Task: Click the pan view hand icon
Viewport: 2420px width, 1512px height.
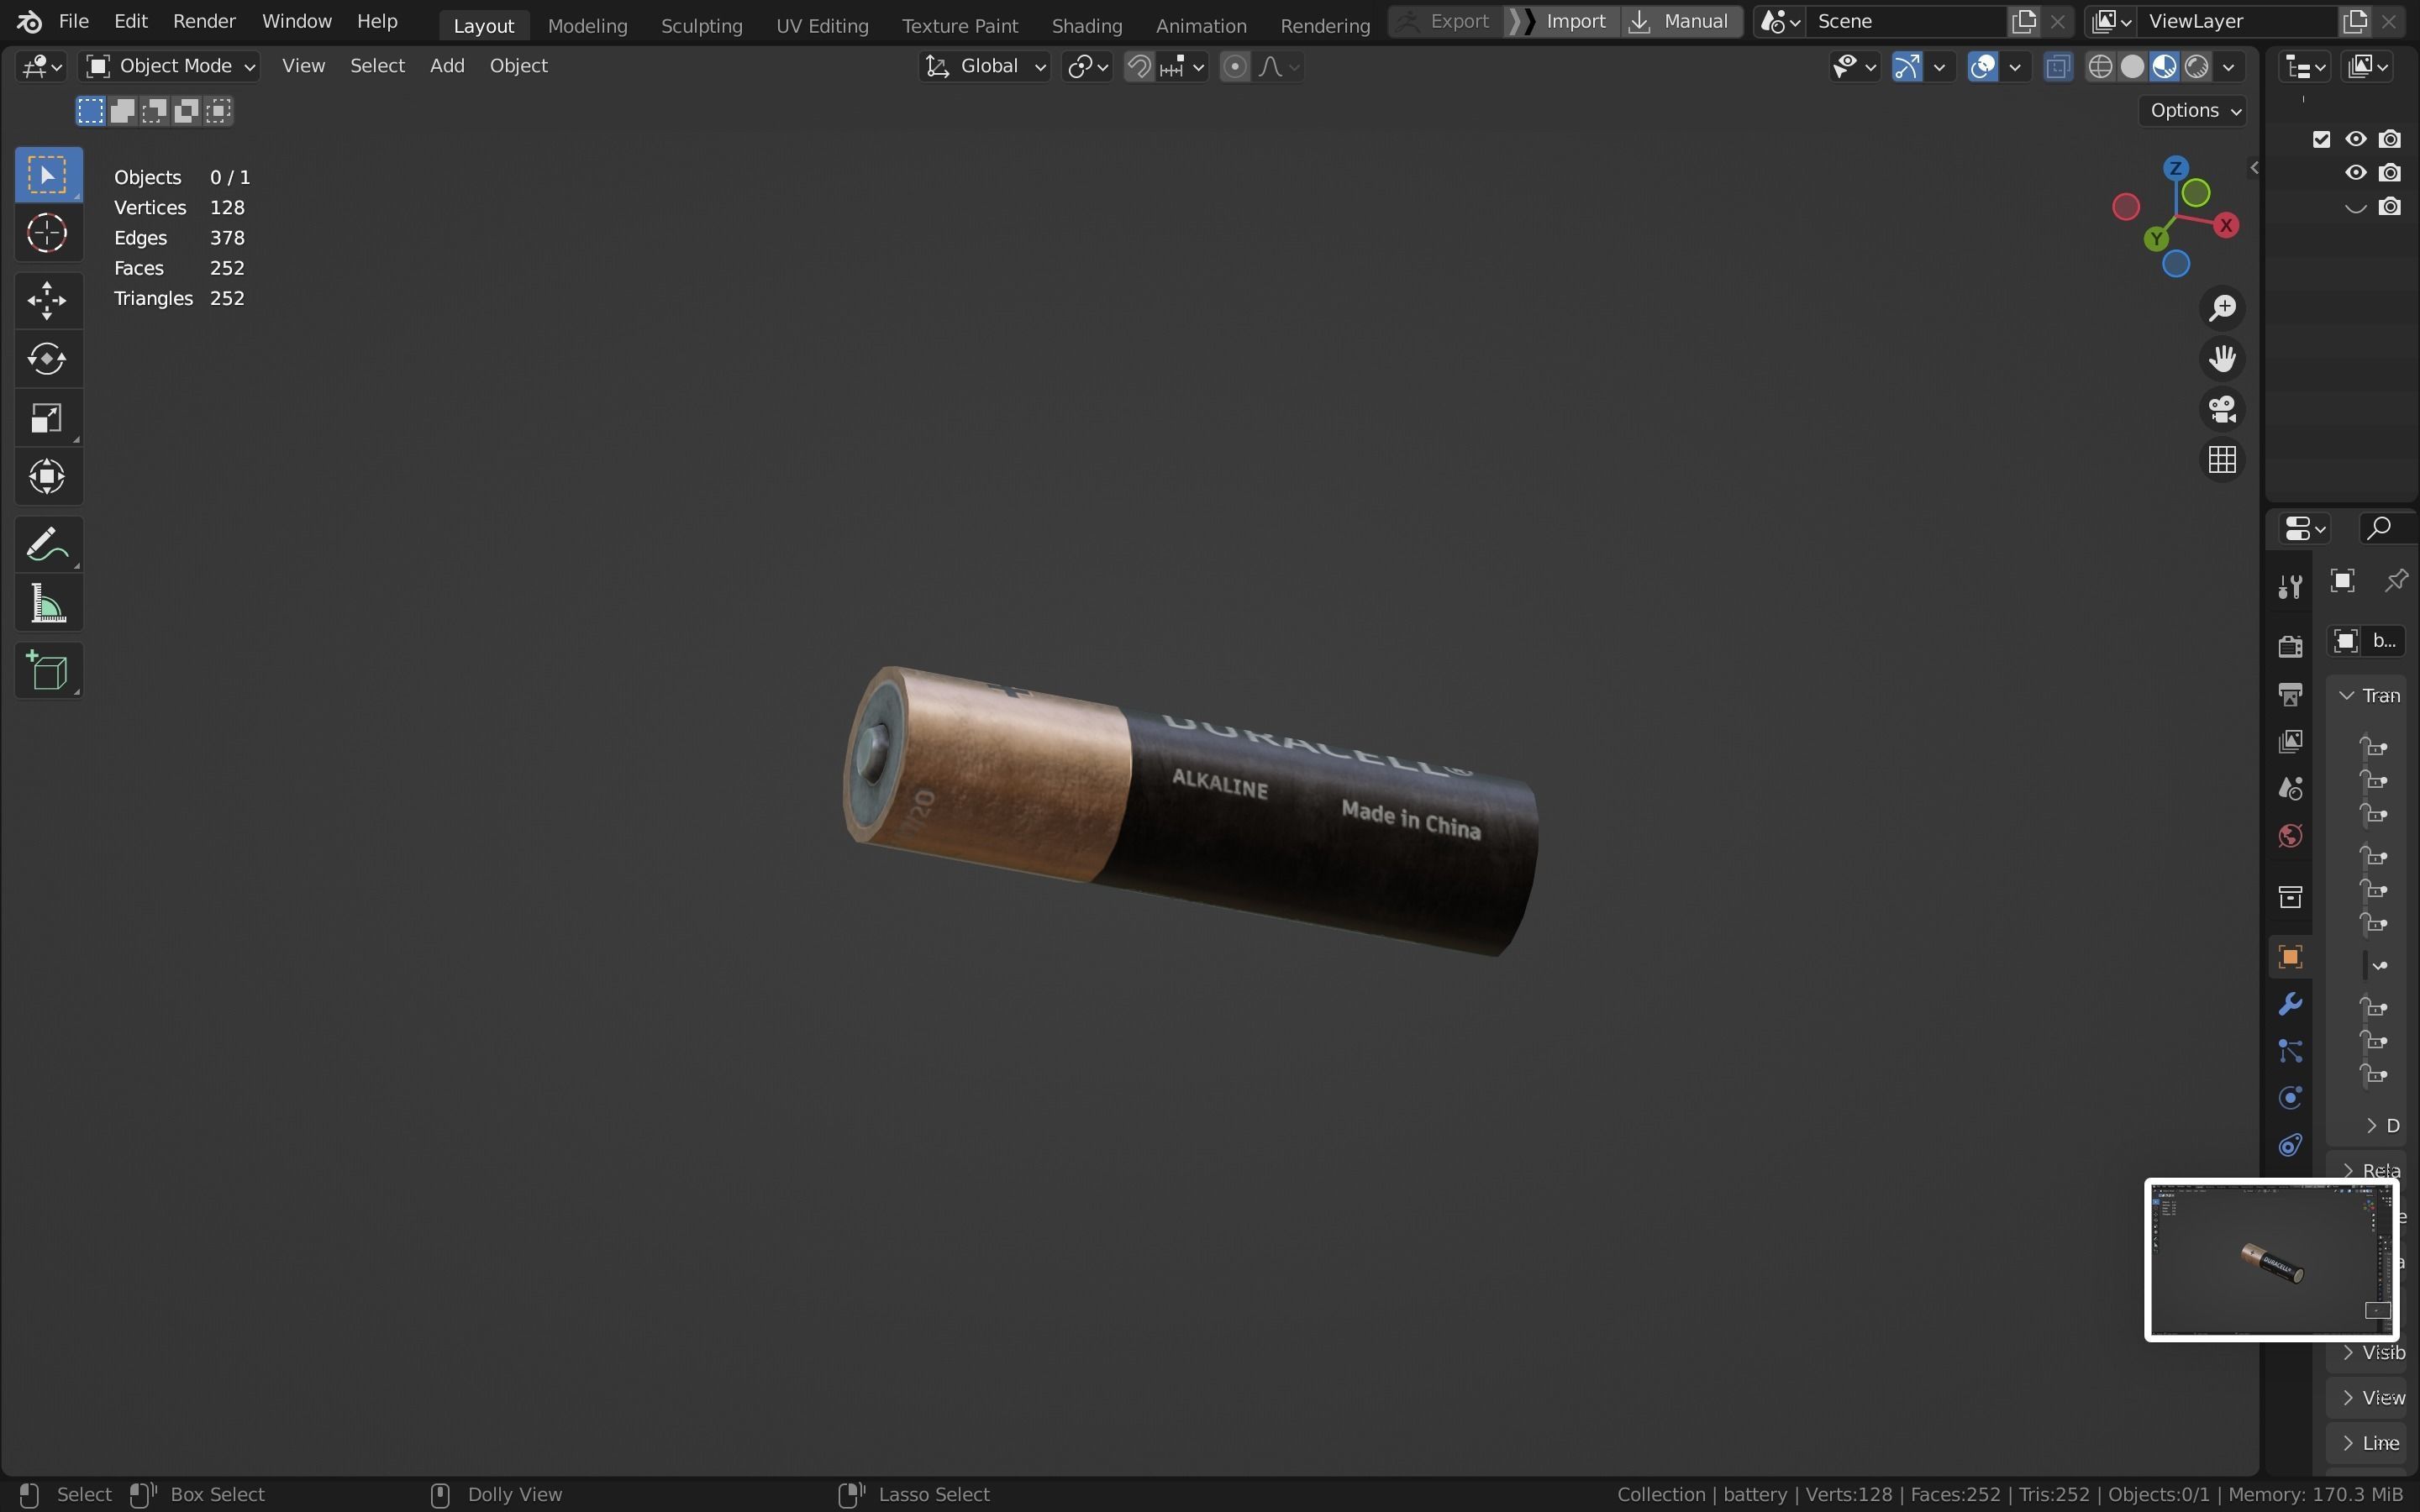Action: 2222,358
